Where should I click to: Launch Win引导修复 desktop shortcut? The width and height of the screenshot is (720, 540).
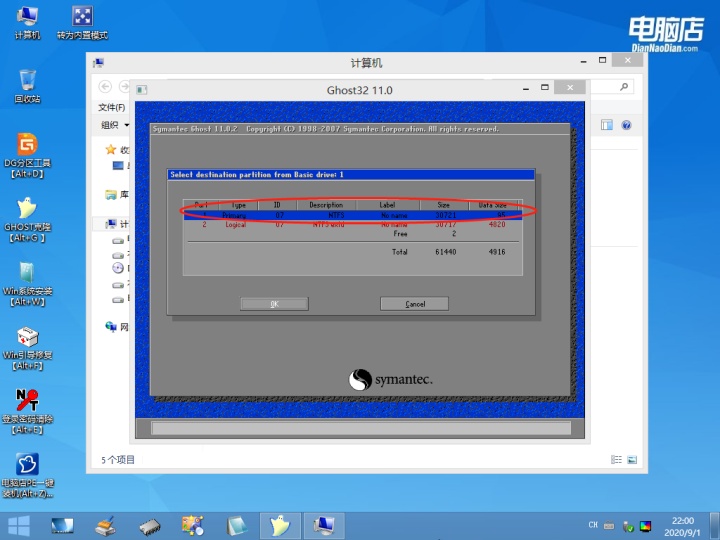(27, 348)
